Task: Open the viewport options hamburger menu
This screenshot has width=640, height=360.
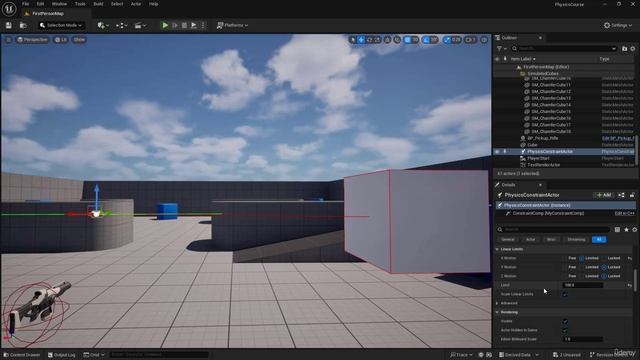Action: (9, 40)
